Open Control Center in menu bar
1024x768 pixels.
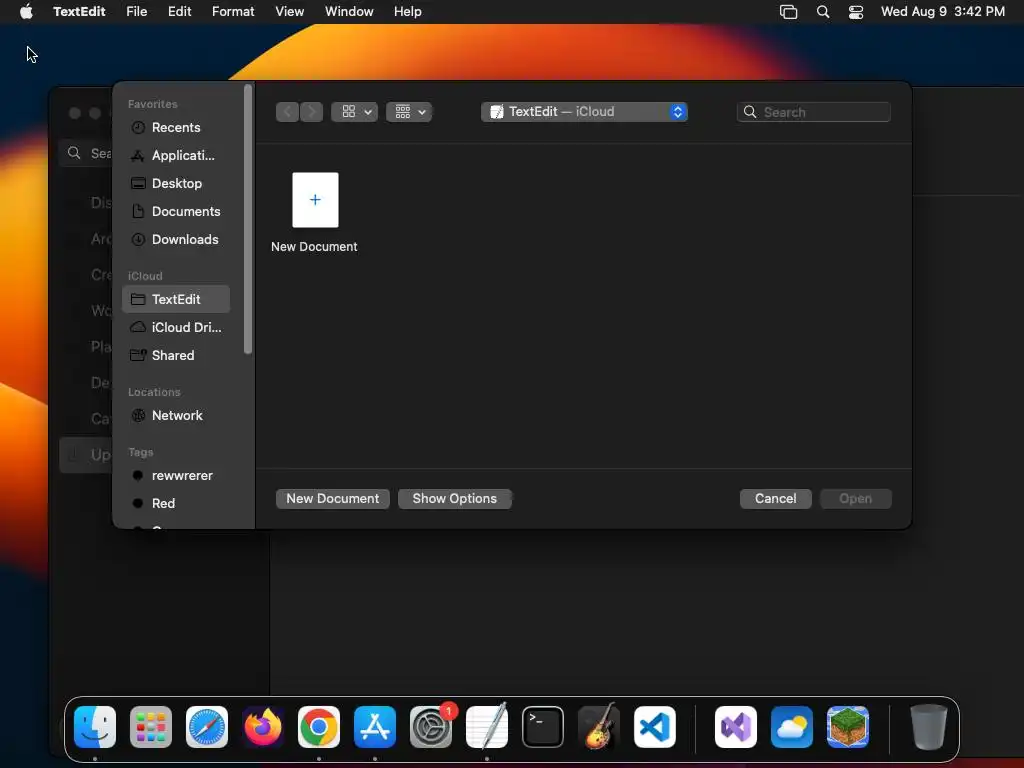pyautogui.click(x=856, y=11)
